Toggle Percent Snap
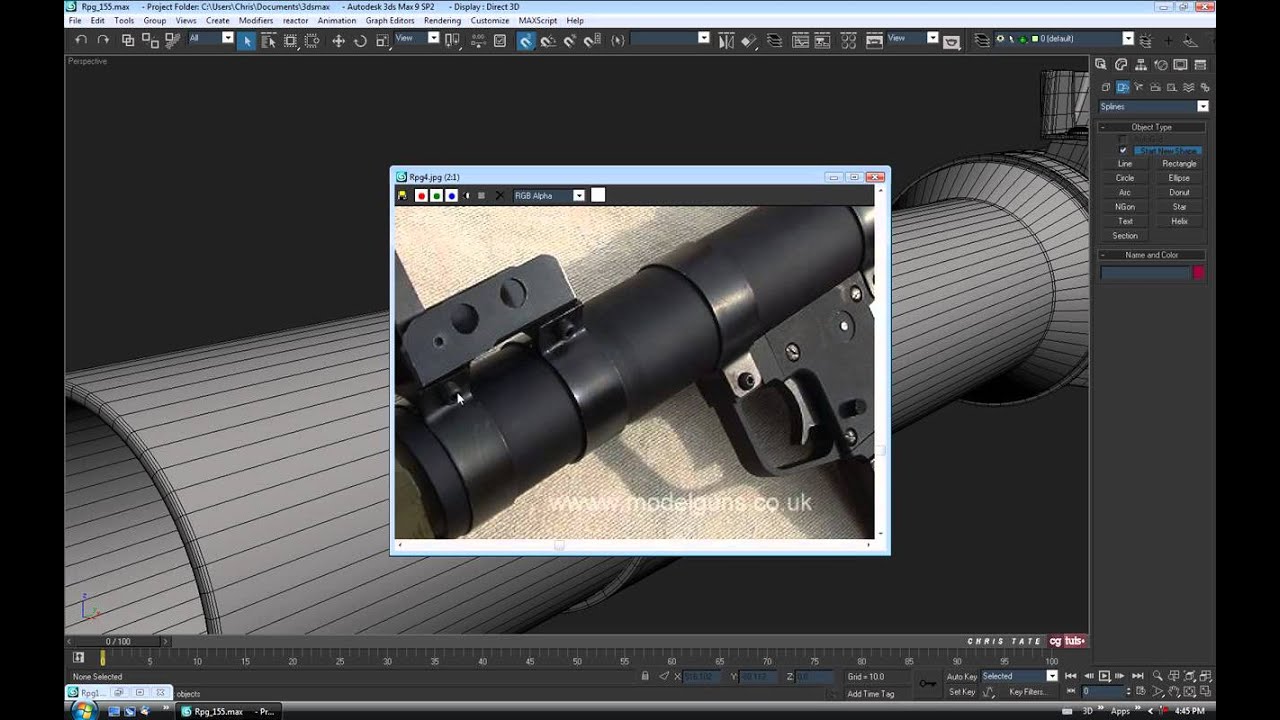The image size is (1280, 720). click(570, 40)
